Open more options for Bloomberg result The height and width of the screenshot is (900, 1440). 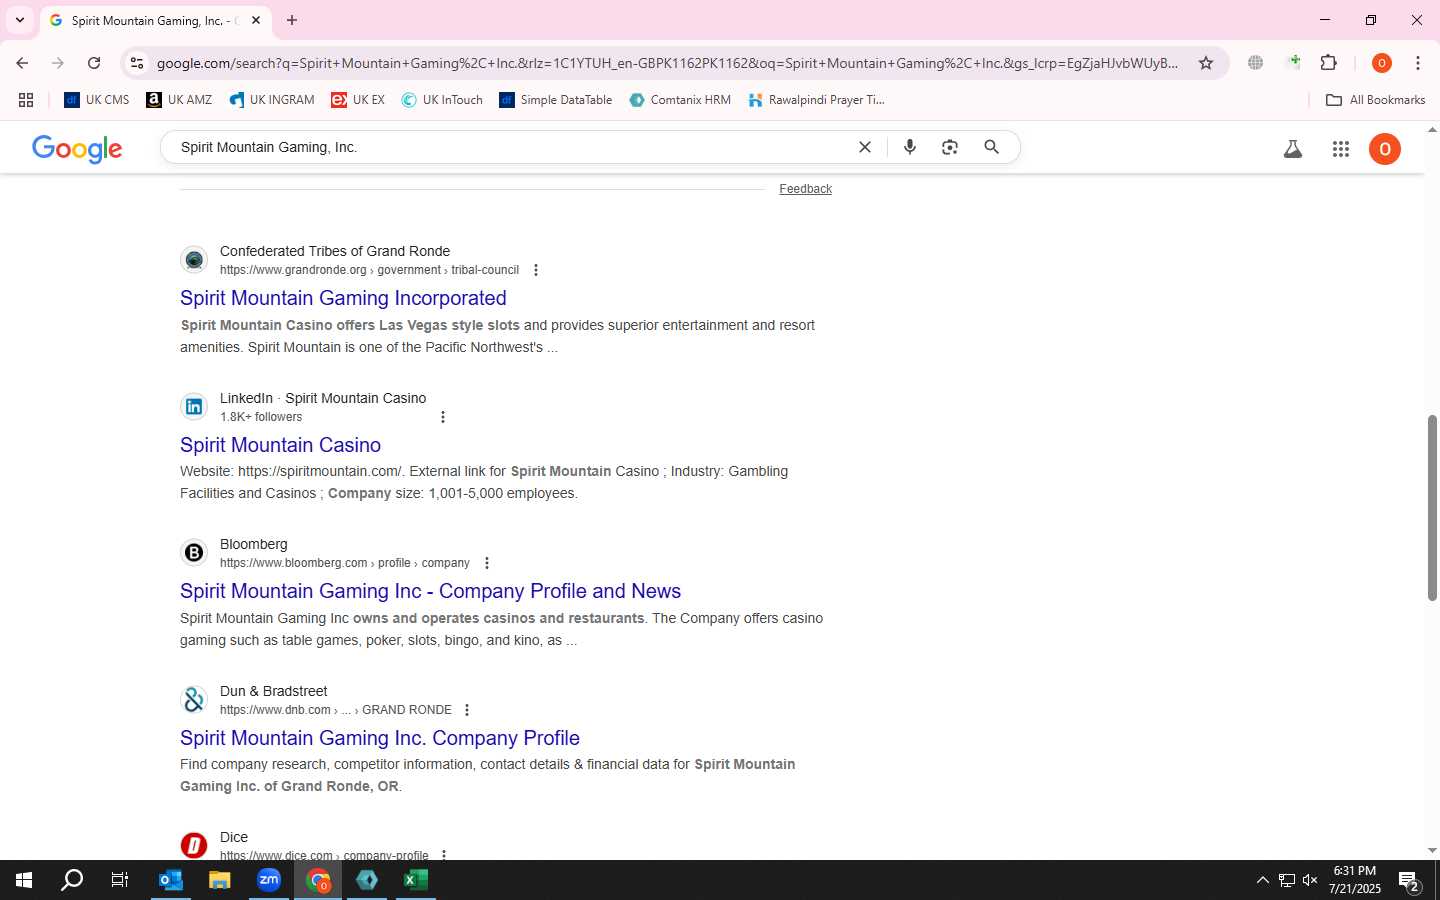(487, 563)
